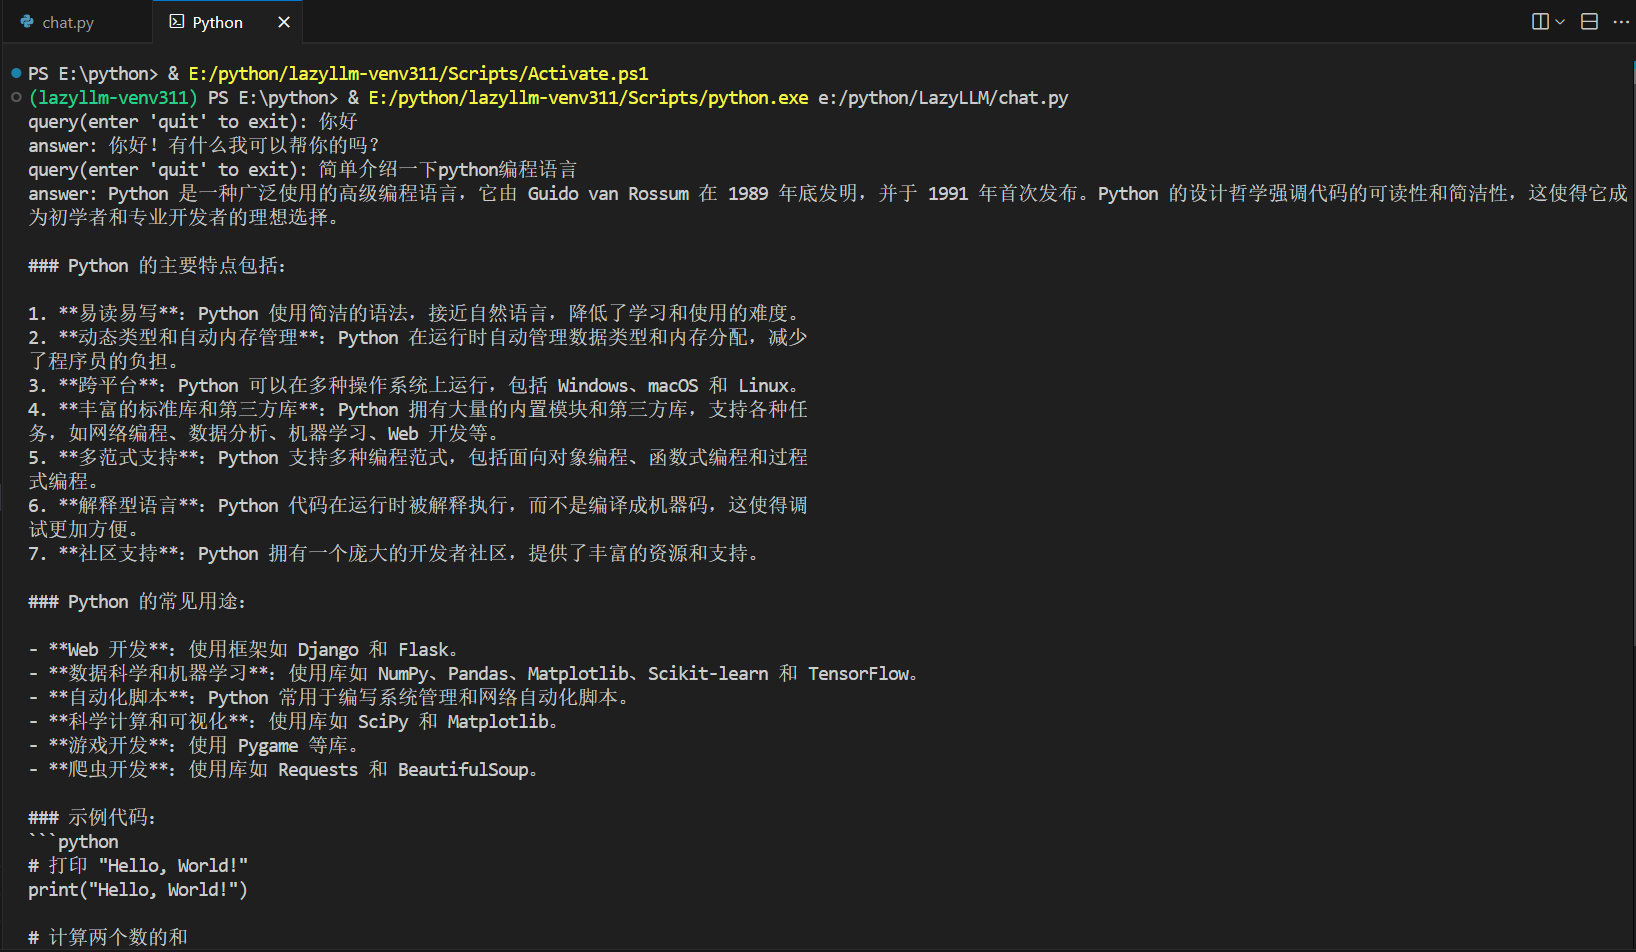
Task: Click the word TensorFlow in the output
Action: tap(859, 674)
